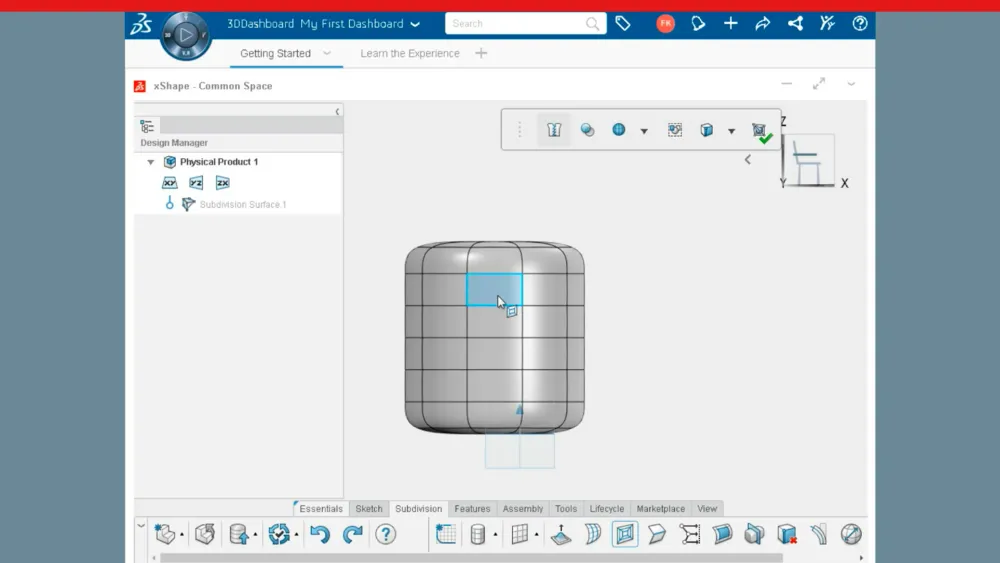Click the cube with red X icon
1000x563 pixels.
pyautogui.click(x=786, y=534)
